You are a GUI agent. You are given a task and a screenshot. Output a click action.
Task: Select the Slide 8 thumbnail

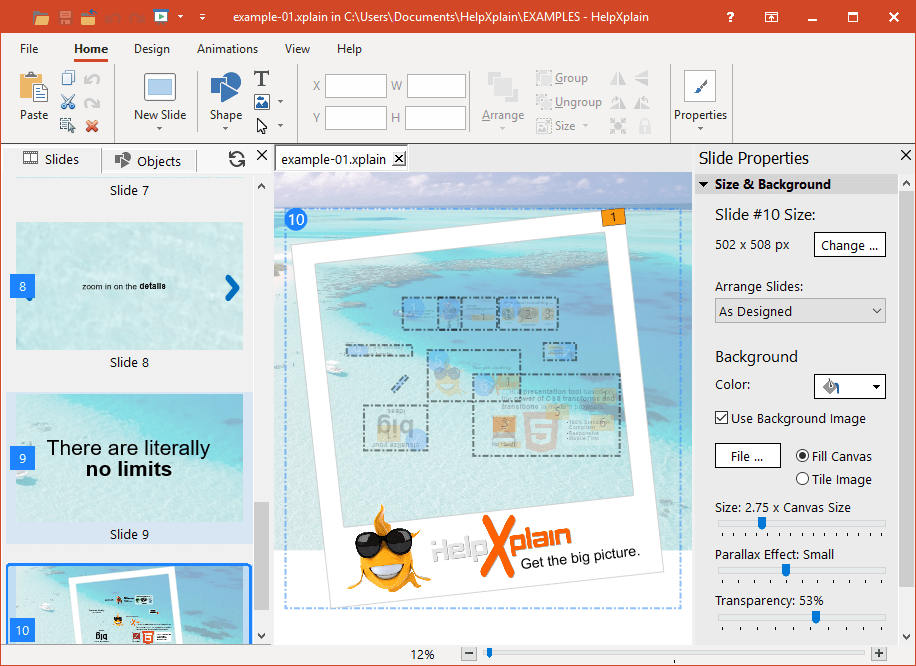(129, 286)
